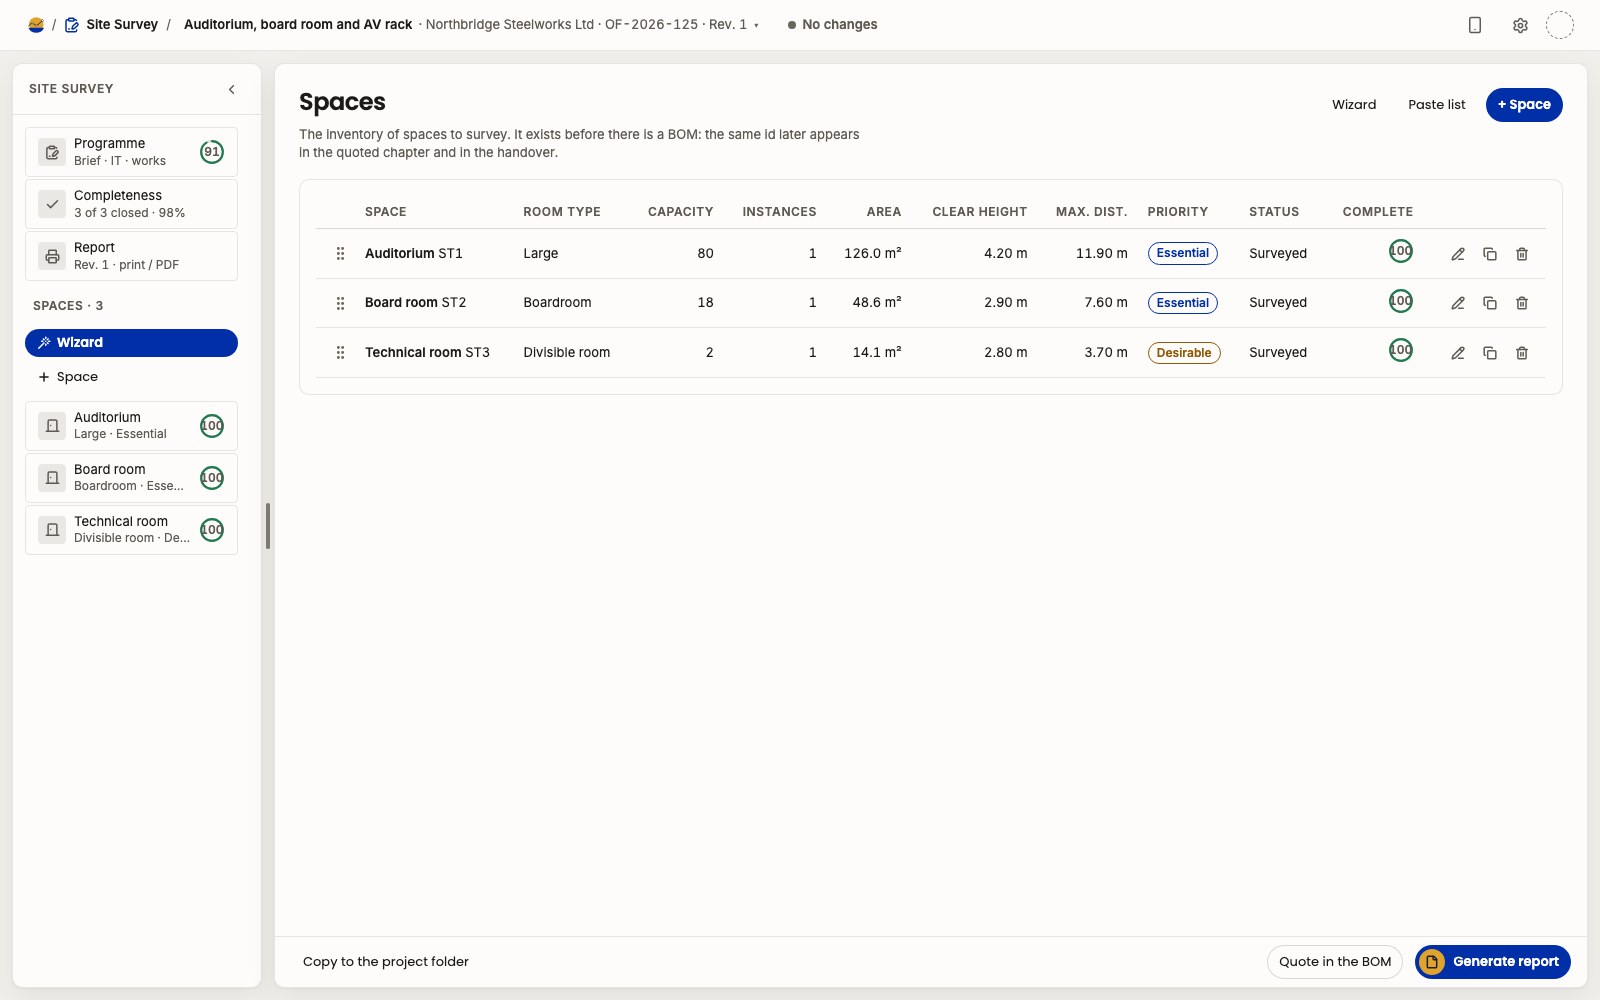Image resolution: width=1600 pixels, height=1000 pixels.
Task: Click the Essential badge for Auditorium ST1
Action: 1183,254
